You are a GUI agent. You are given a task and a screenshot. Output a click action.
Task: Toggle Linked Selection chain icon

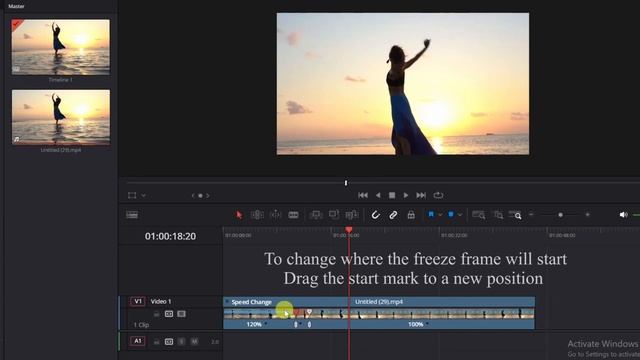pyautogui.click(x=393, y=215)
